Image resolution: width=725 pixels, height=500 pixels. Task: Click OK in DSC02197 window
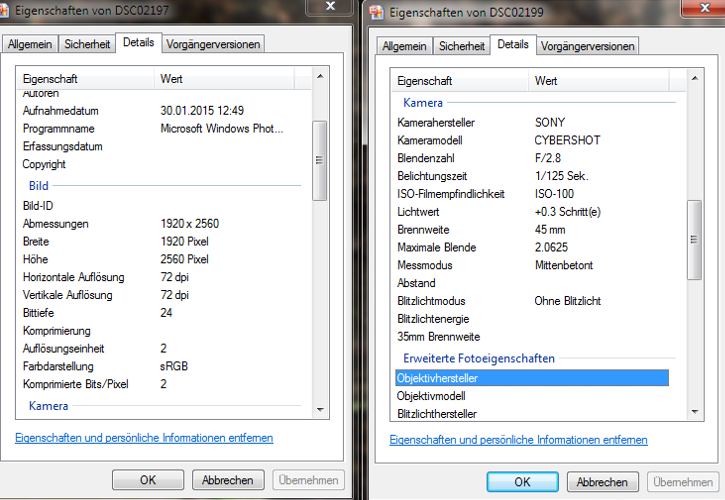[148, 480]
